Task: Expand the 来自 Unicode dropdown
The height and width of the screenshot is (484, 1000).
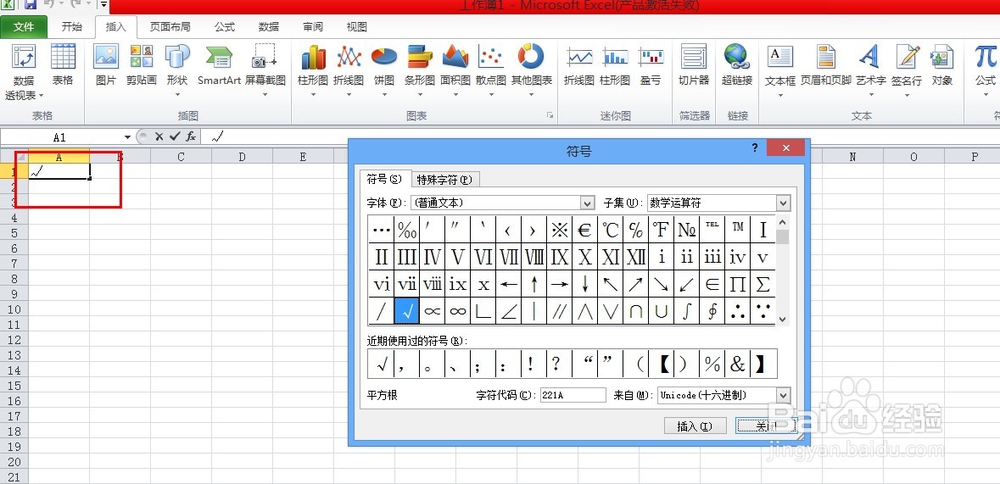Action: click(x=783, y=395)
